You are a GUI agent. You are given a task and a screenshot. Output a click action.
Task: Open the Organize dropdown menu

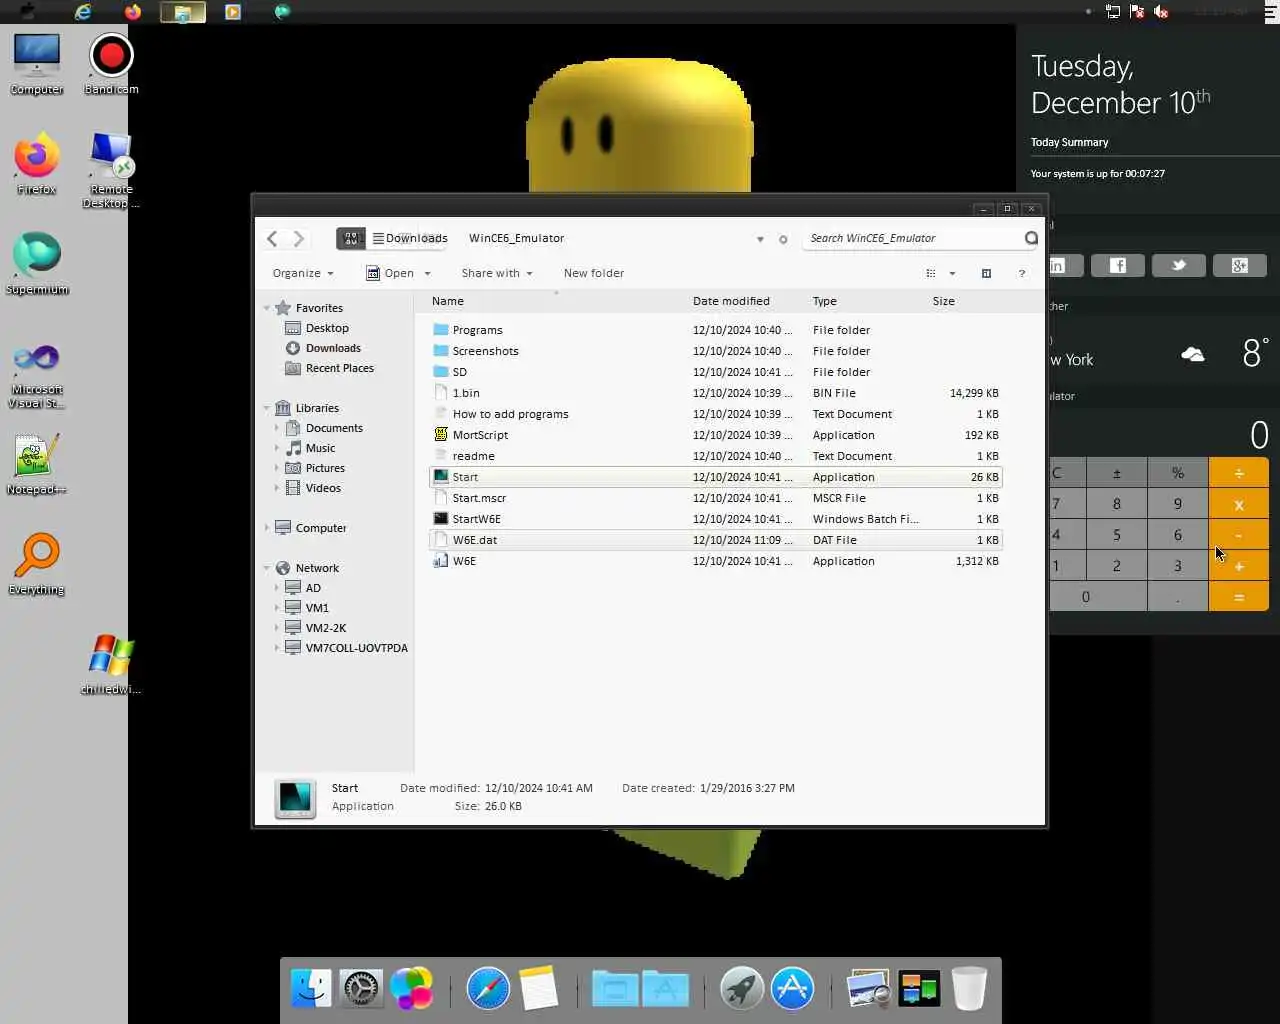point(303,273)
